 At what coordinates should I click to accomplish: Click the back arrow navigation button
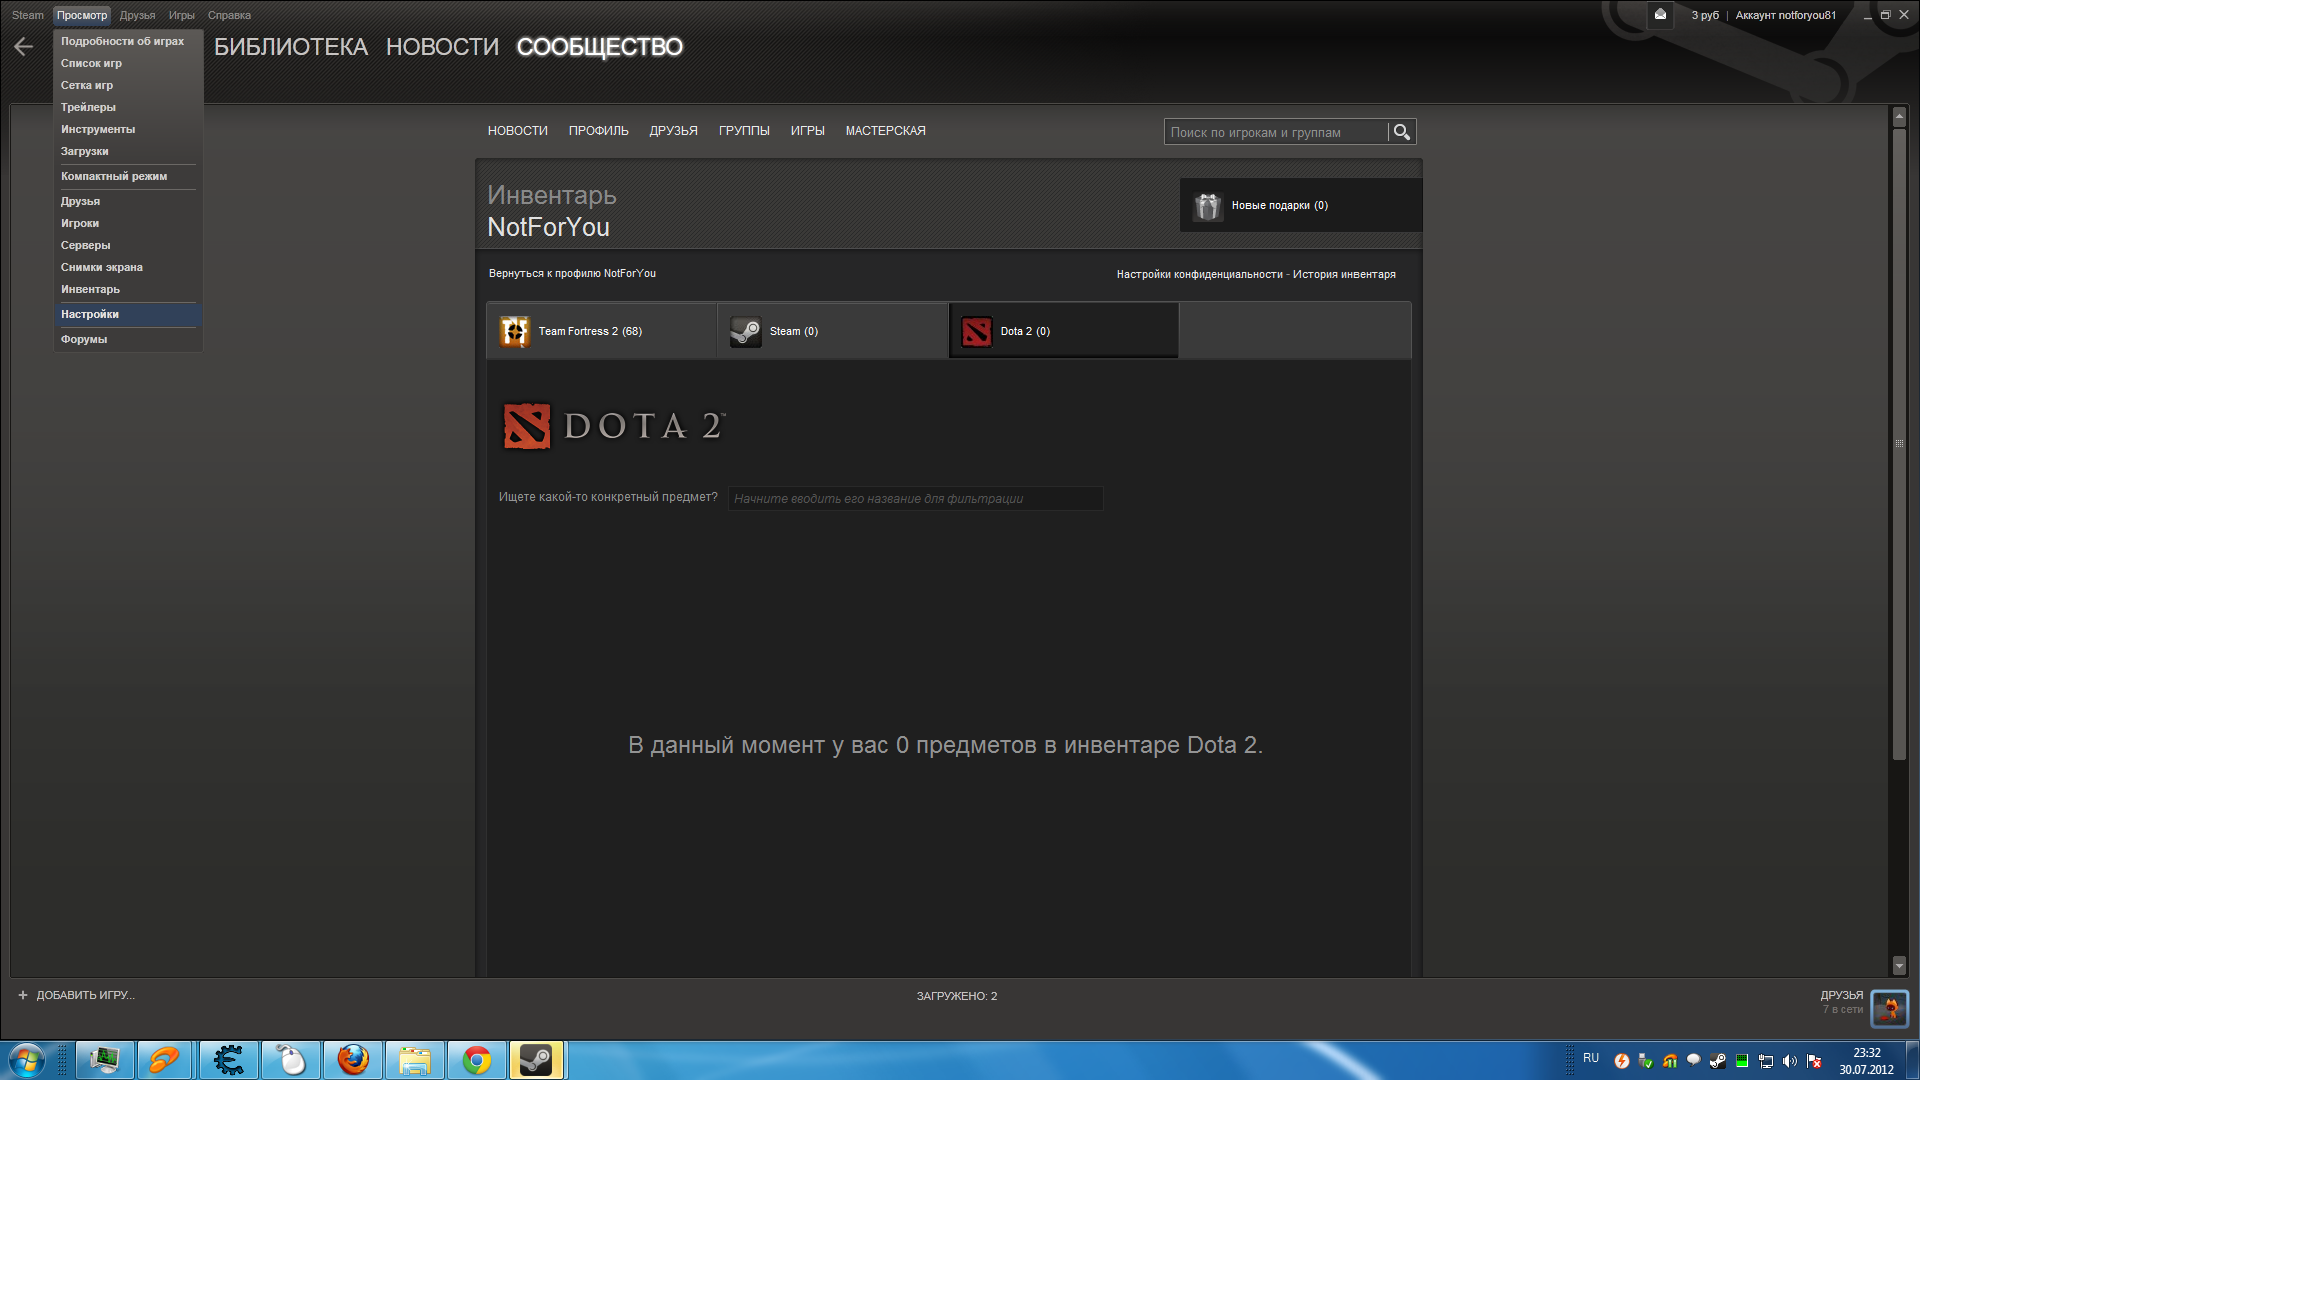click(x=24, y=46)
